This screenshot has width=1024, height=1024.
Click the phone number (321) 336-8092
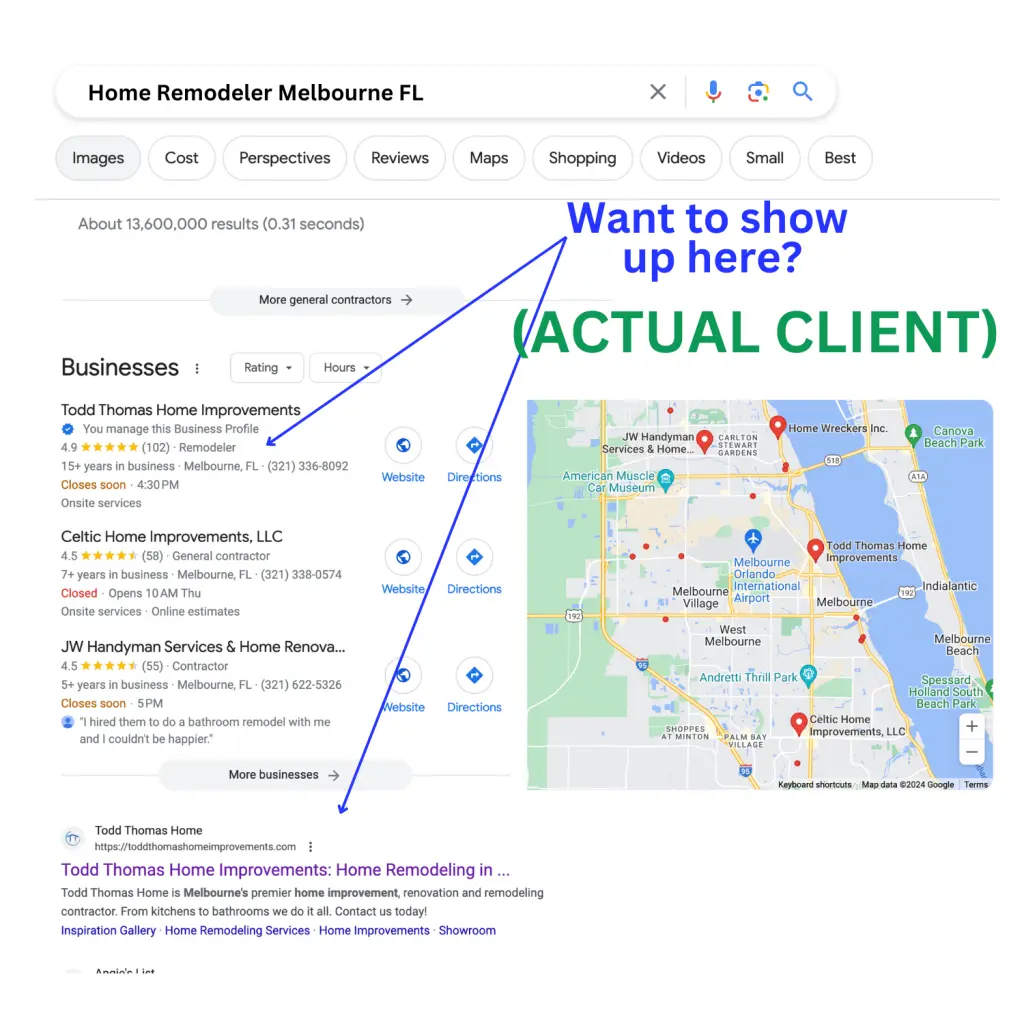click(x=308, y=466)
